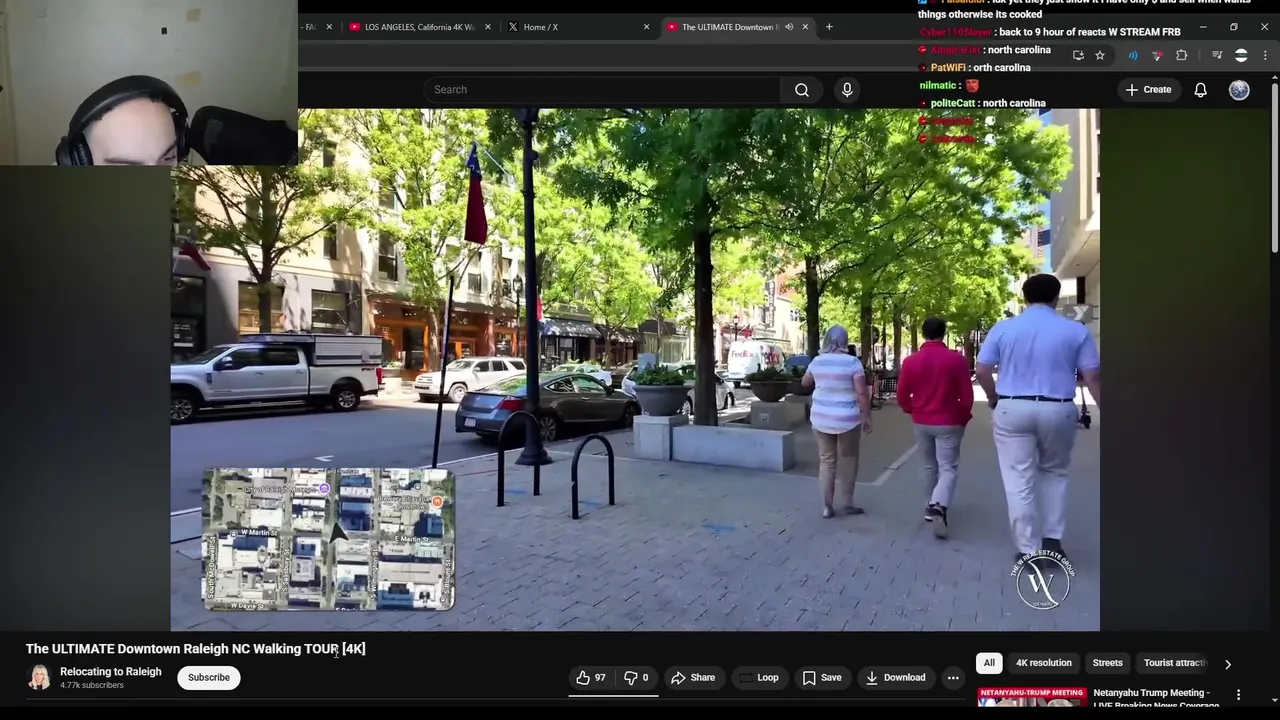Restore down the browser window
This screenshot has height=720, width=1280.
click(1234, 27)
